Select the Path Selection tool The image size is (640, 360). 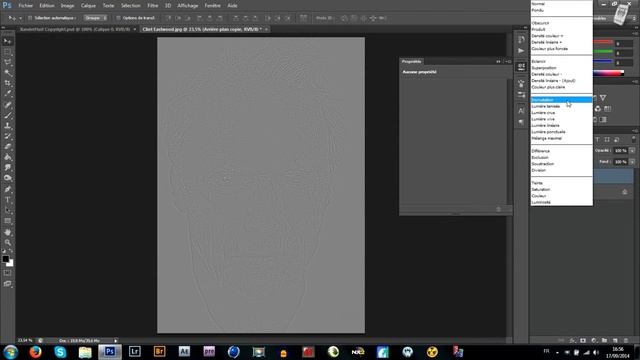(x=7, y=210)
